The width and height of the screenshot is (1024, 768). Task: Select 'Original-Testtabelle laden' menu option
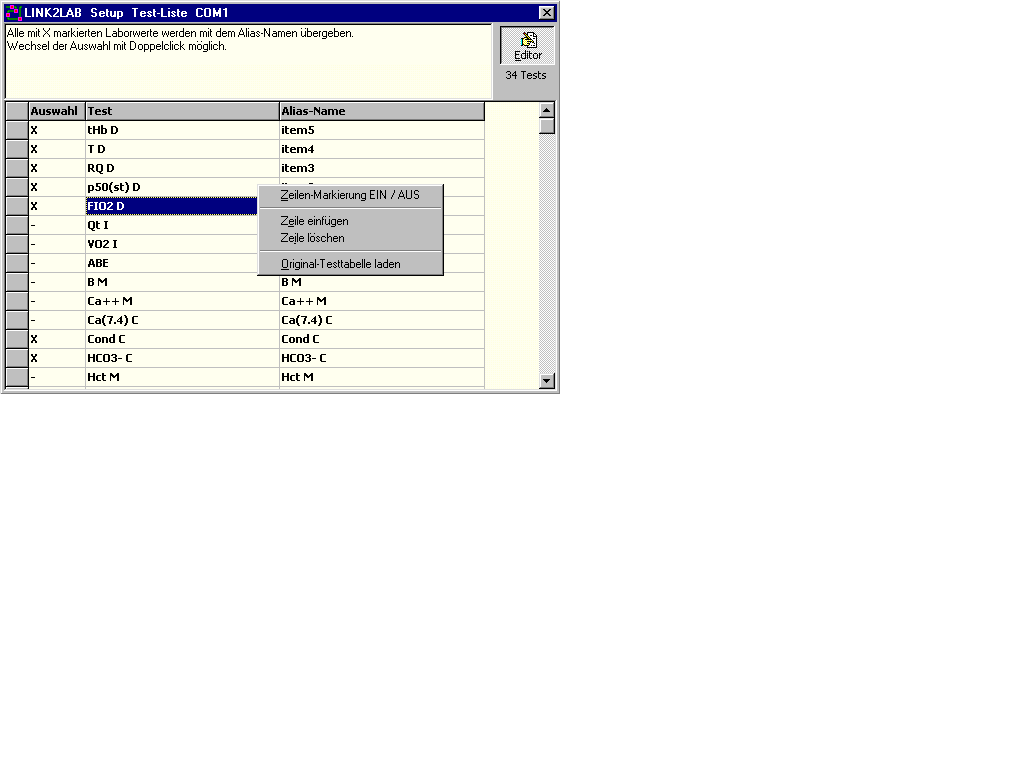(340, 264)
